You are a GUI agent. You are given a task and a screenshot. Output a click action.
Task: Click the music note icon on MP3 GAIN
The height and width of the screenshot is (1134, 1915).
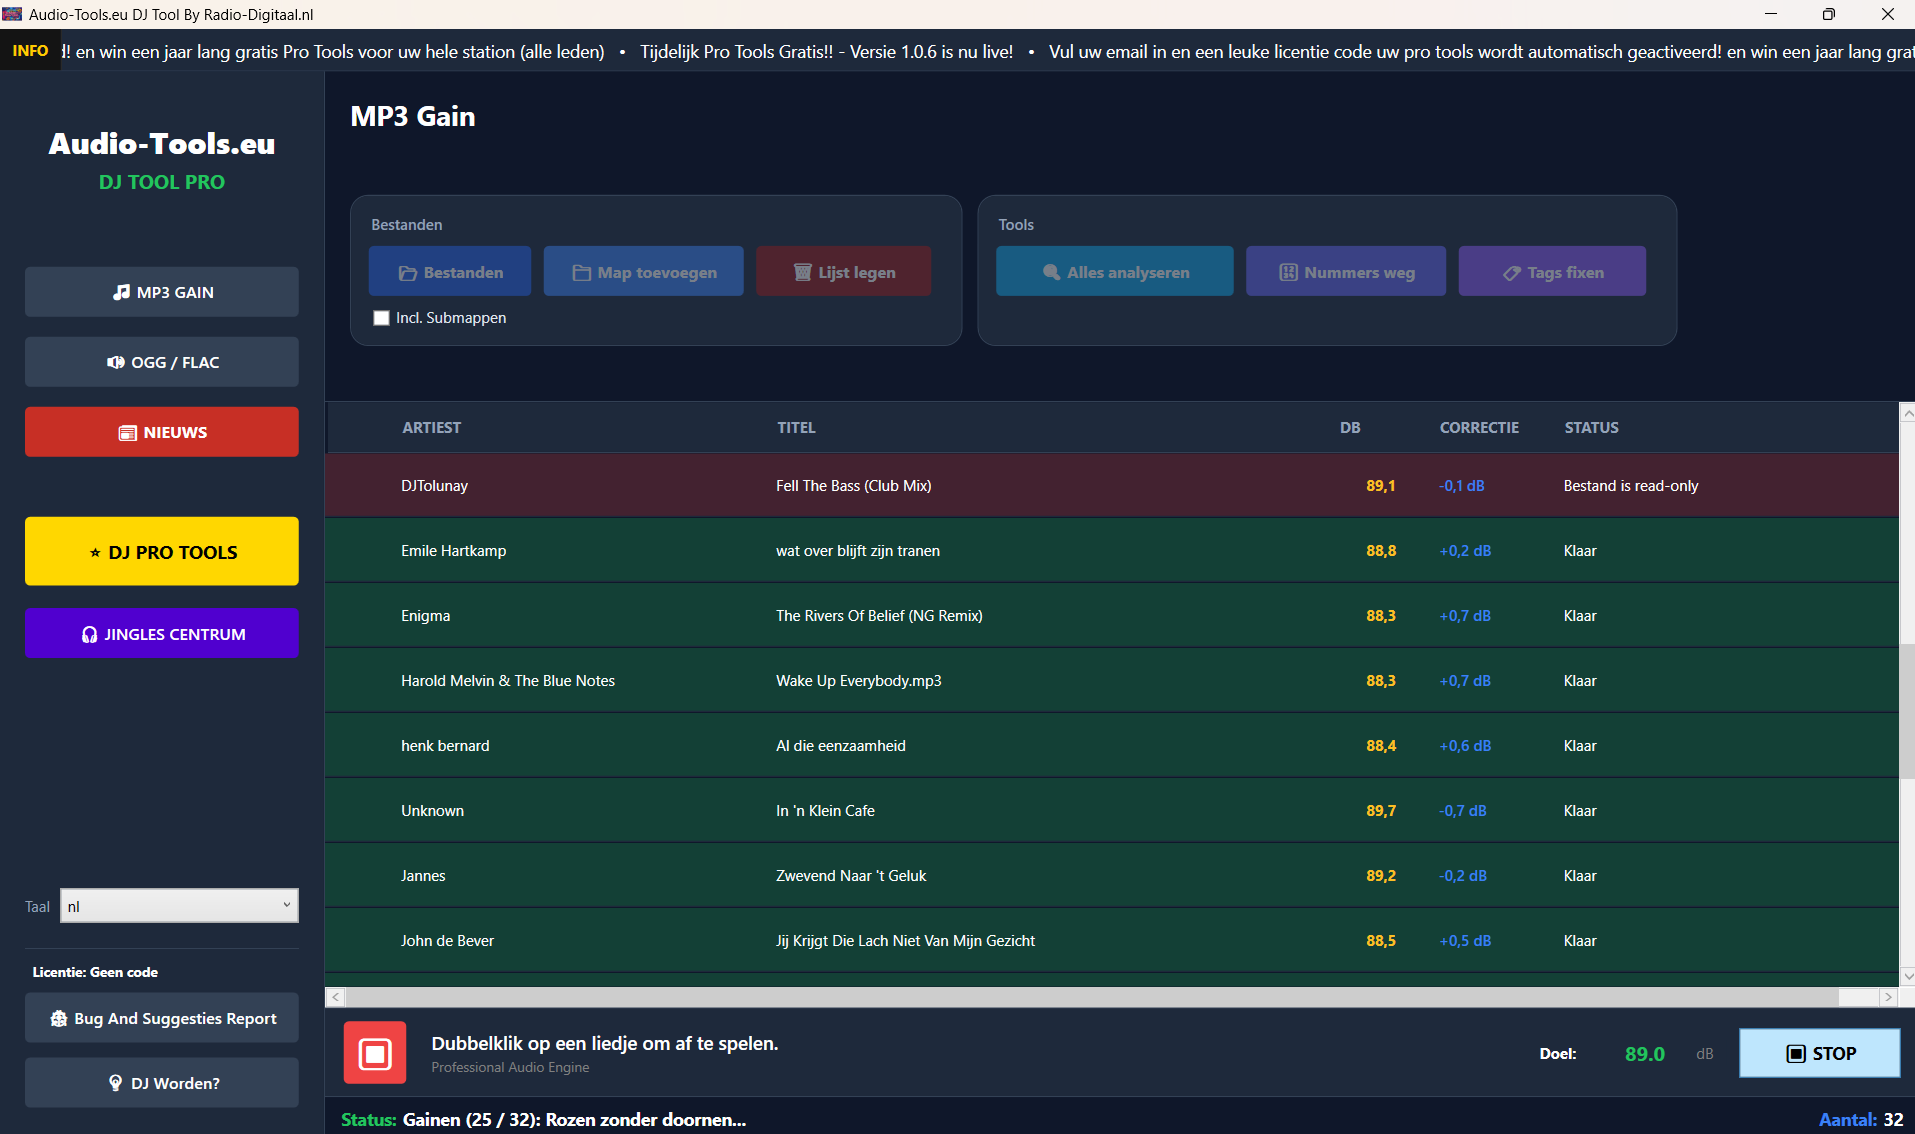[x=121, y=292]
